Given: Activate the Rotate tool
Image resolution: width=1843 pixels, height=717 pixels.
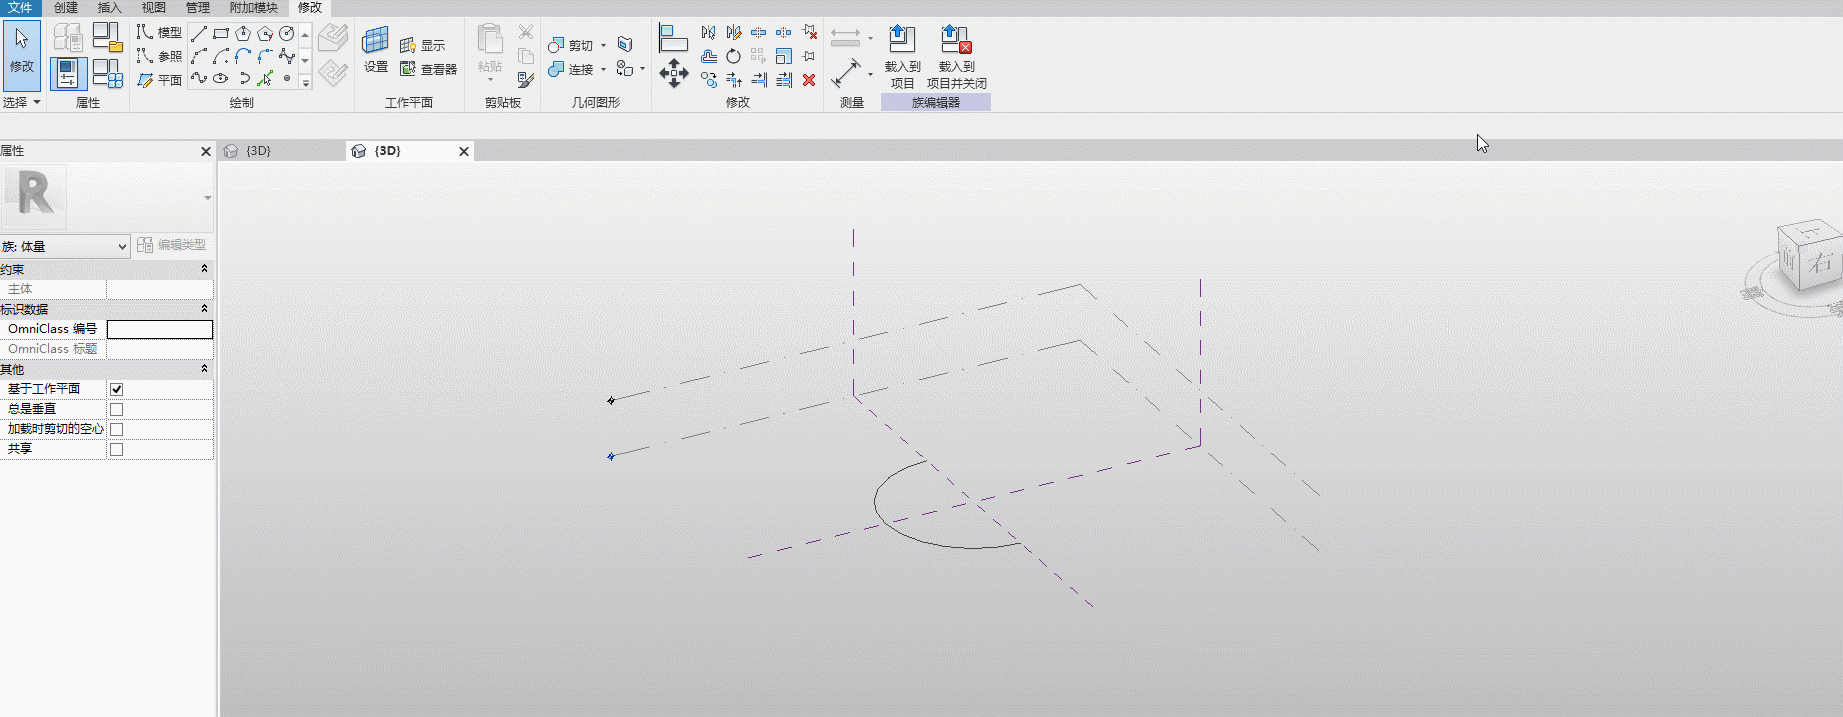Looking at the screenshot, I should [x=734, y=56].
